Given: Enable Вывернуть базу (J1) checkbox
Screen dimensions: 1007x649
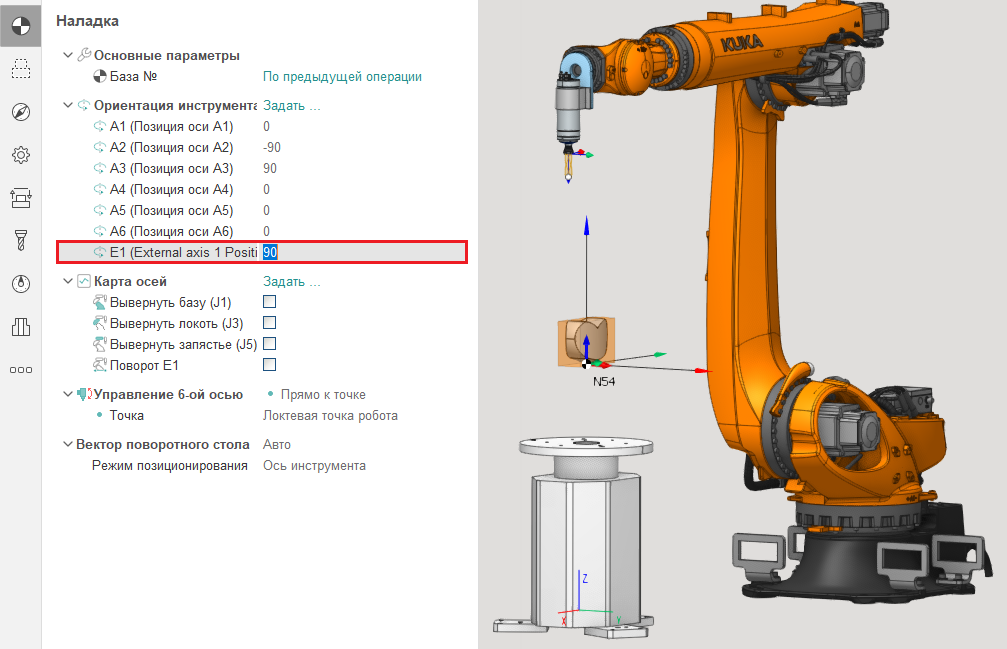Looking at the screenshot, I should pyautogui.click(x=269, y=301).
